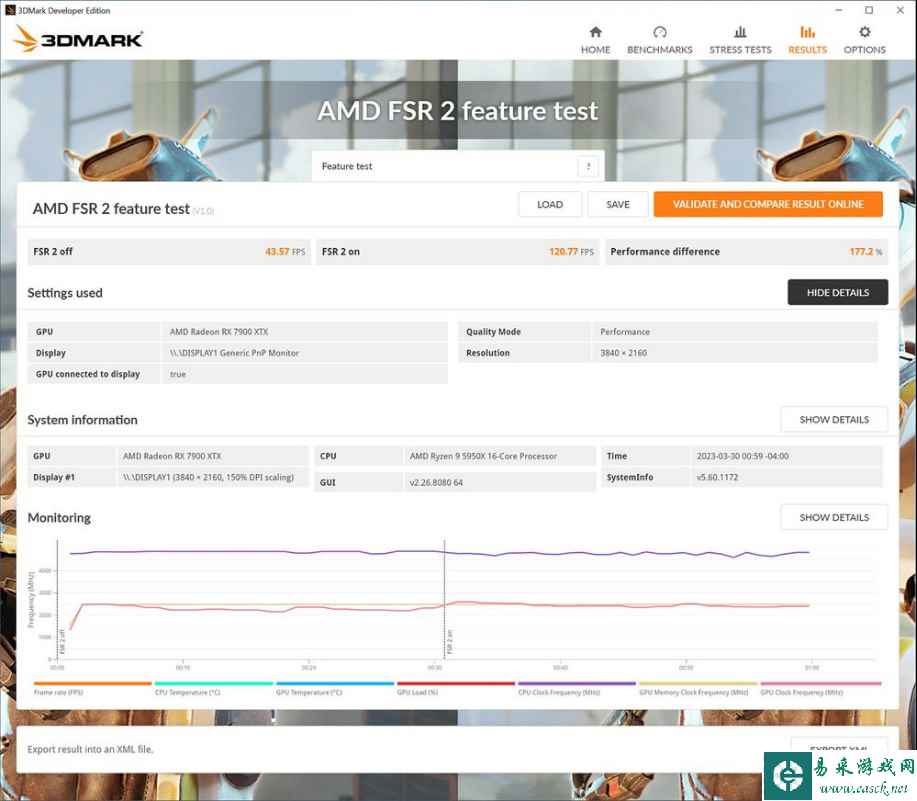This screenshot has height=801, width=917.
Task: Select the SystemInfo version v5.60.1172
Action: pos(717,478)
